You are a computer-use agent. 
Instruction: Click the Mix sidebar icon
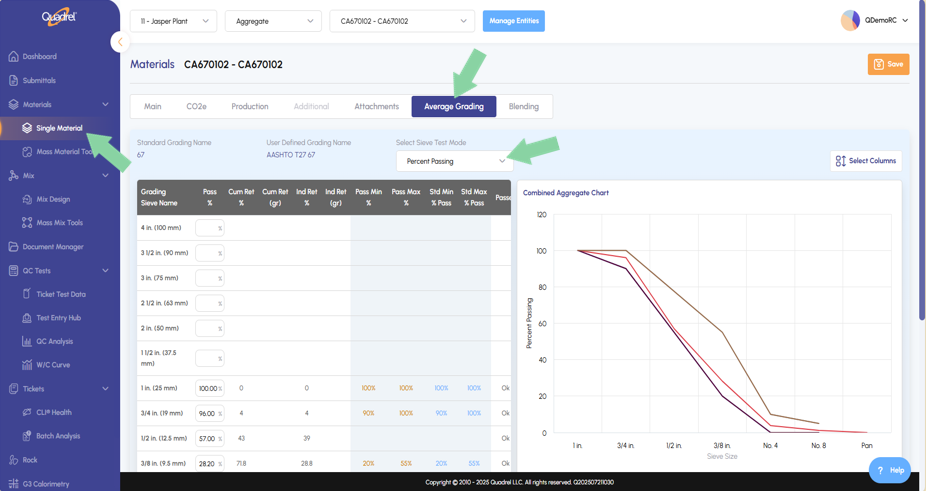[x=13, y=175]
